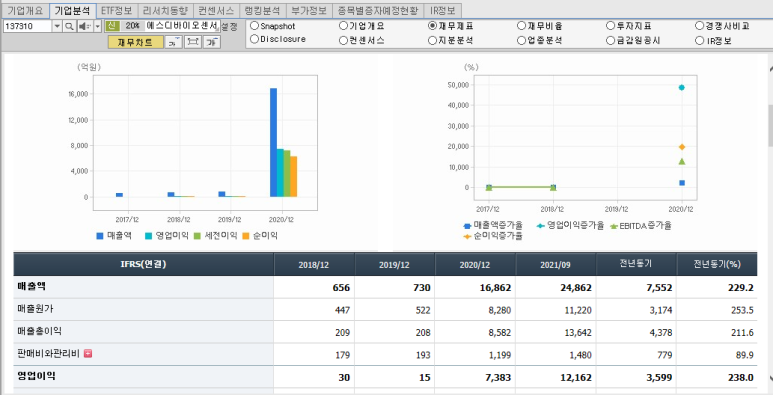Switch to the 랭킹분석 tab
Image resolution: width=773 pixels, height=395 pixels.
[262, 10]
